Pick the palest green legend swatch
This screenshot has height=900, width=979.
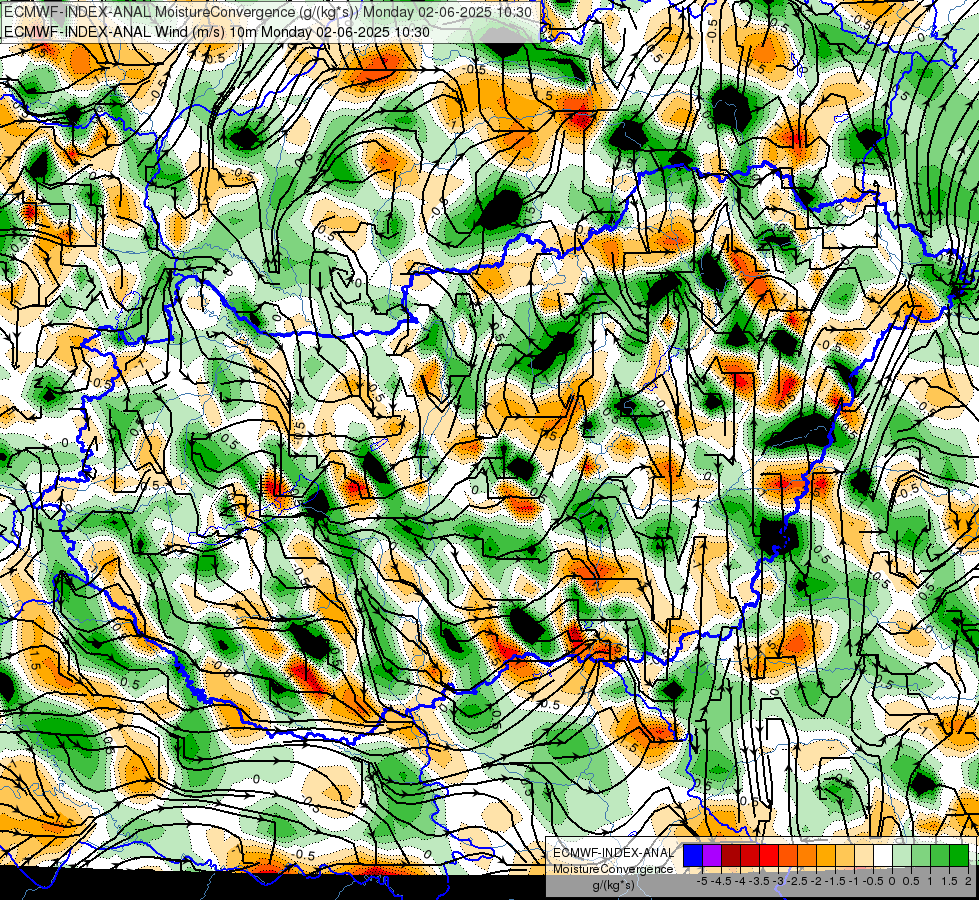902,856
